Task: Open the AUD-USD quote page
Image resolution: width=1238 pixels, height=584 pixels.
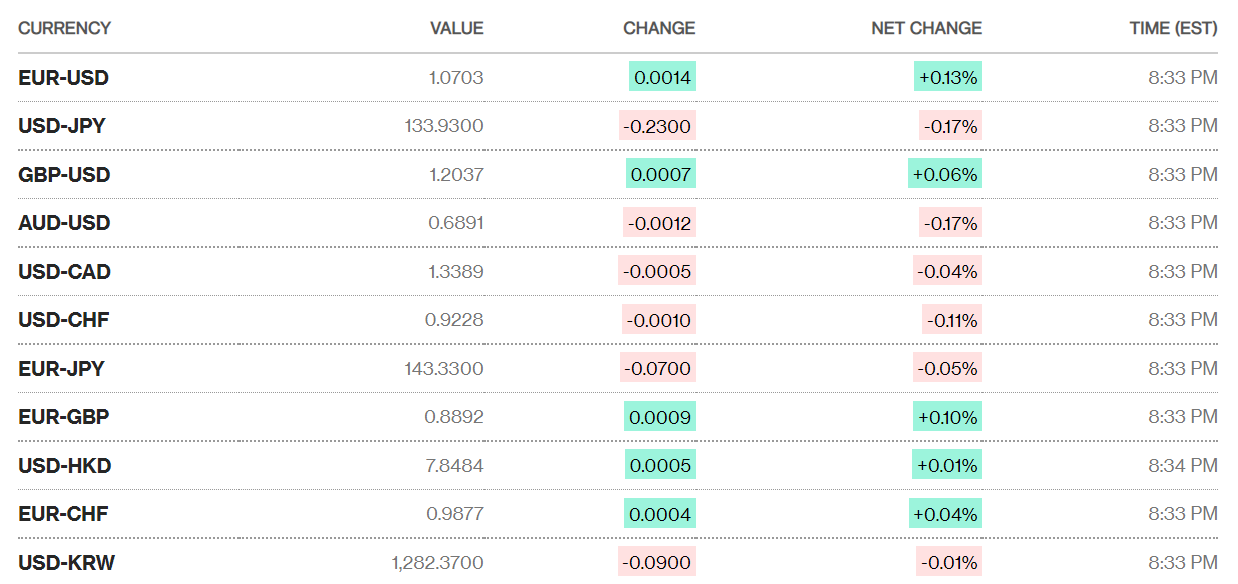Action: coord(64,223)
